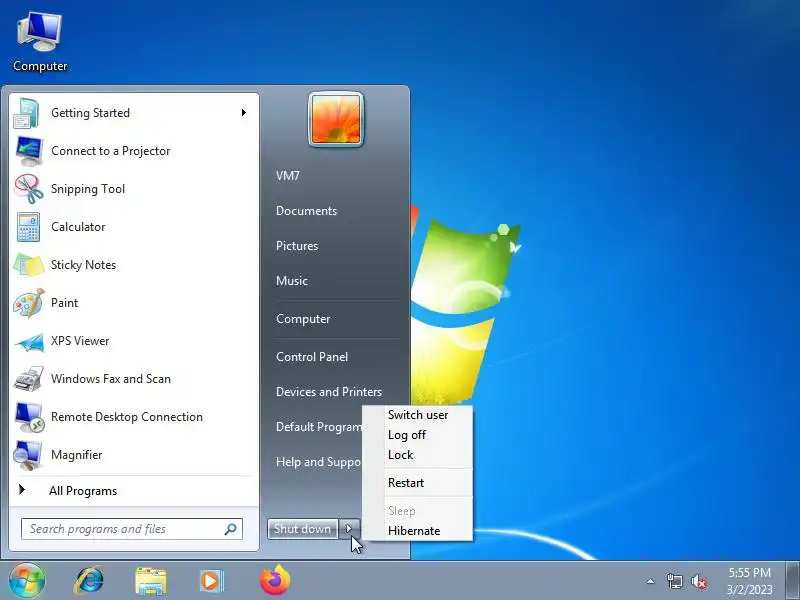Click the Getting Started icon
This screenshot has width=800, height=600.
[27, 113]
